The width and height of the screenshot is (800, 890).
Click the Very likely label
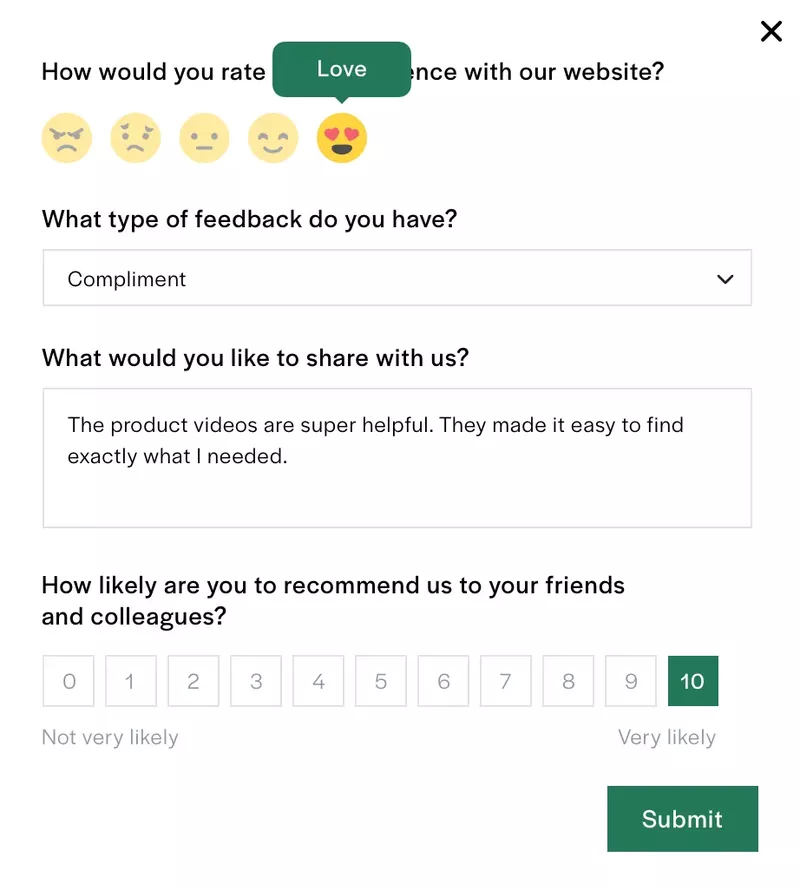pyautogui.click(x=666, y=737)
